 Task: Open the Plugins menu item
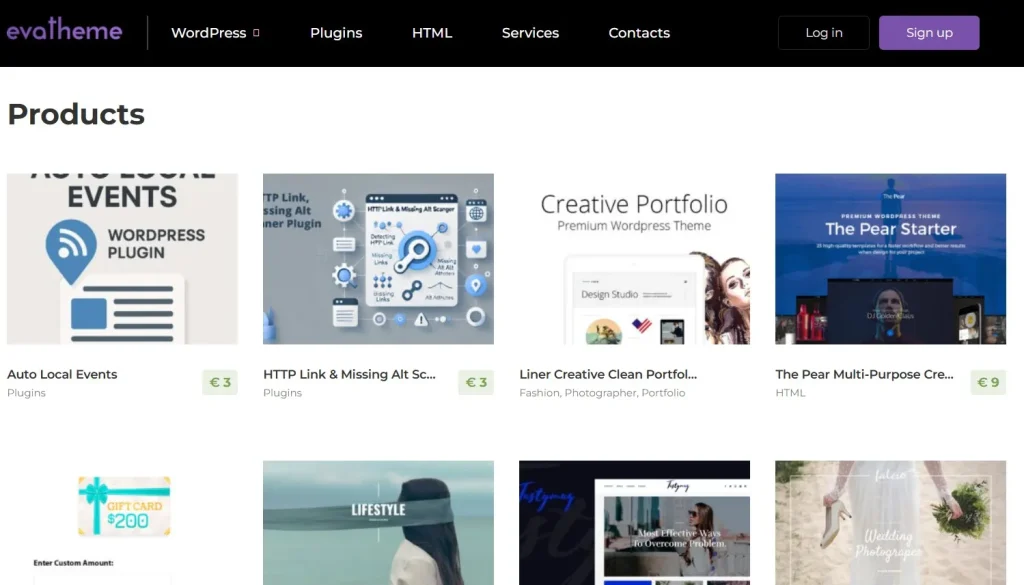pos(336,33)
